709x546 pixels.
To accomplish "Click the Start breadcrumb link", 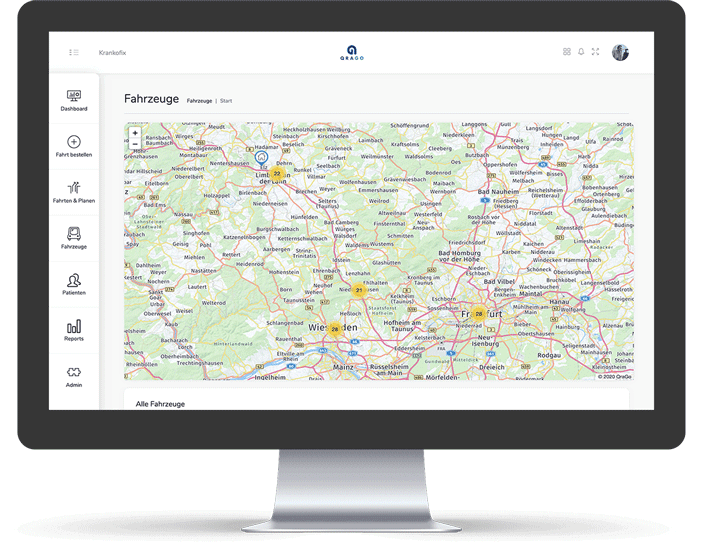I will (x=226, y=101).
